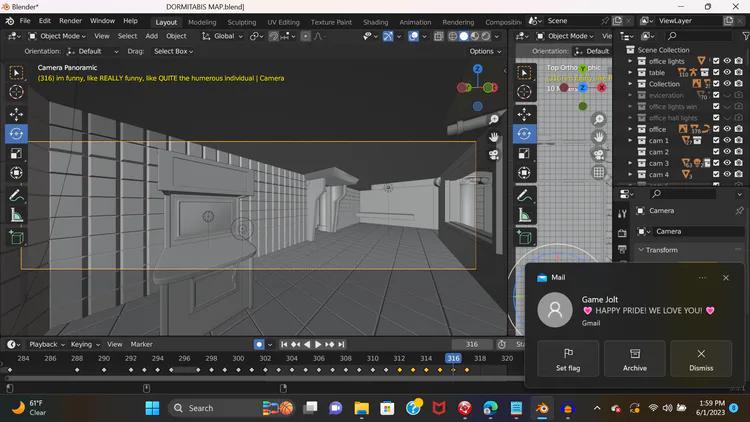The image size is (750, 422).
Task: Open File Explorer from the taskbar
Action: 362,408
